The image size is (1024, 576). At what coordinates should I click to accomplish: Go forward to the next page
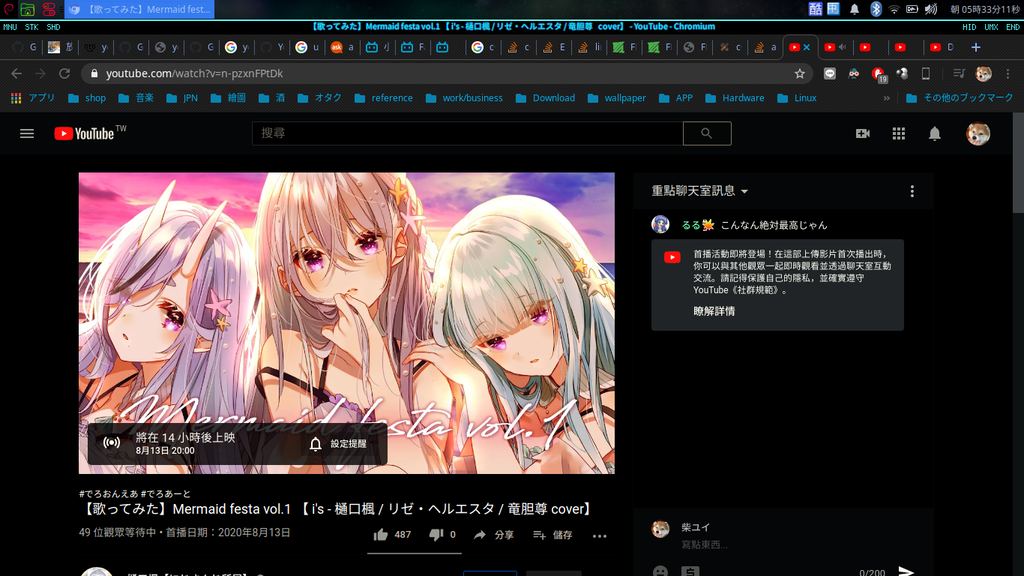[40, 74]
